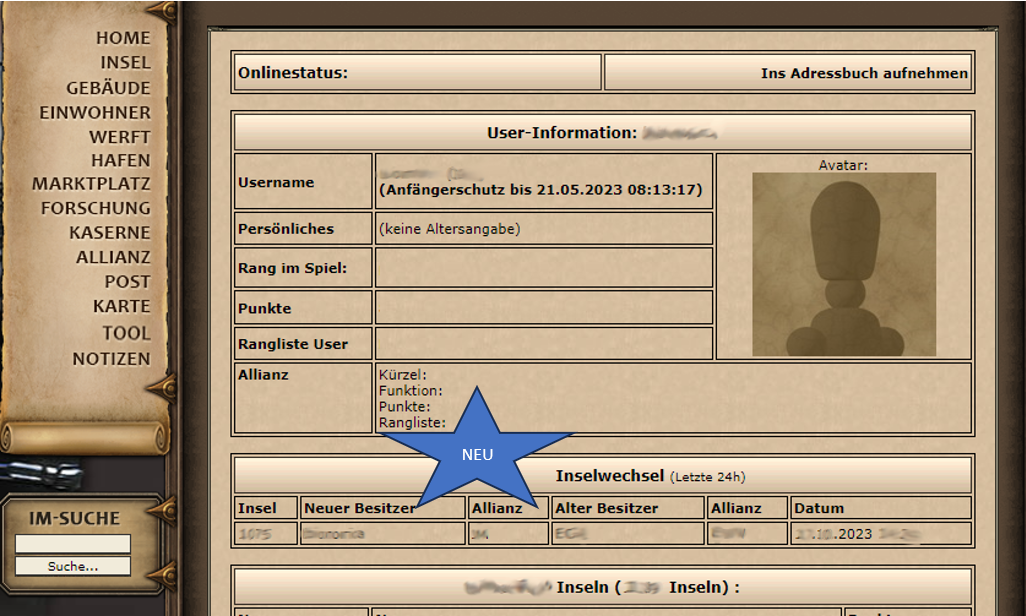
Task: Open NOTIZEN notes
Action: pos(111,358)
